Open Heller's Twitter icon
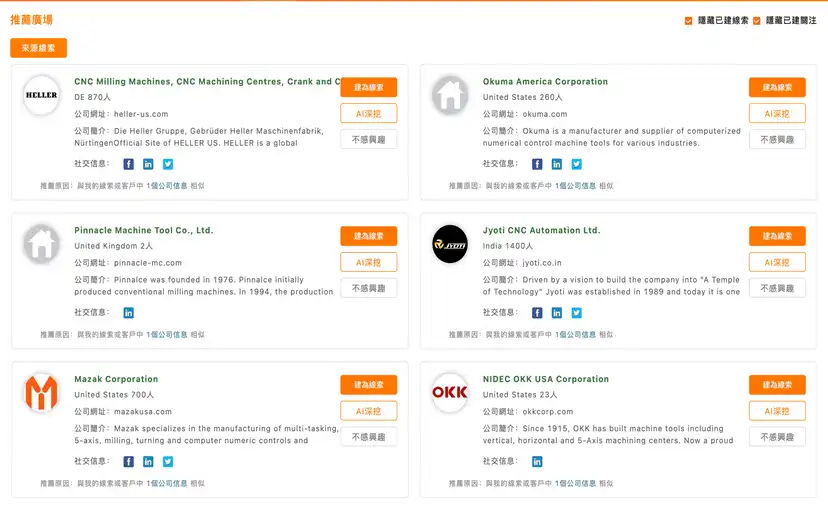This screenshot has width=828, height=509. pyautogui.click(x=168, y=164)
